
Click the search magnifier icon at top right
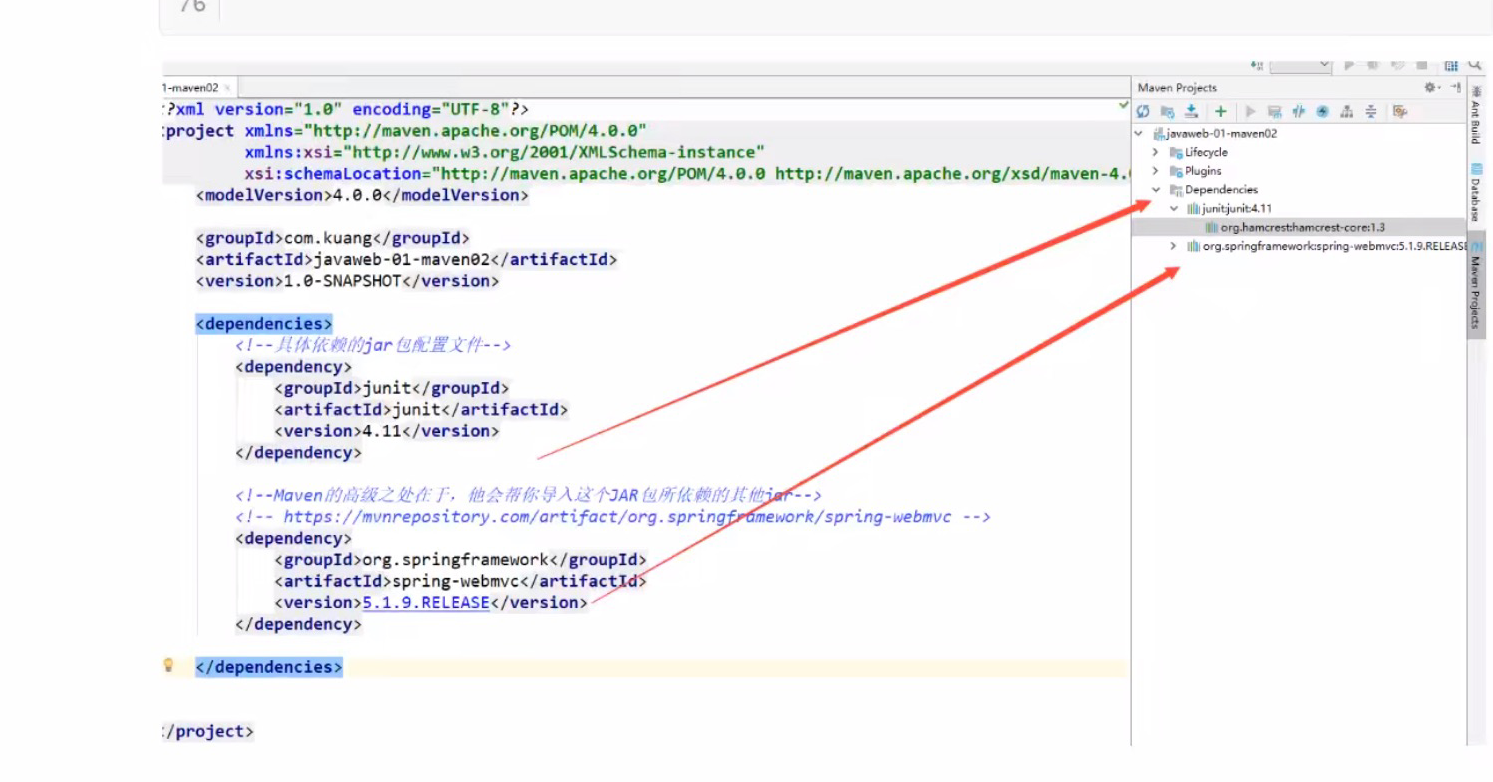pyautogui.click(x=1475, y=64)
